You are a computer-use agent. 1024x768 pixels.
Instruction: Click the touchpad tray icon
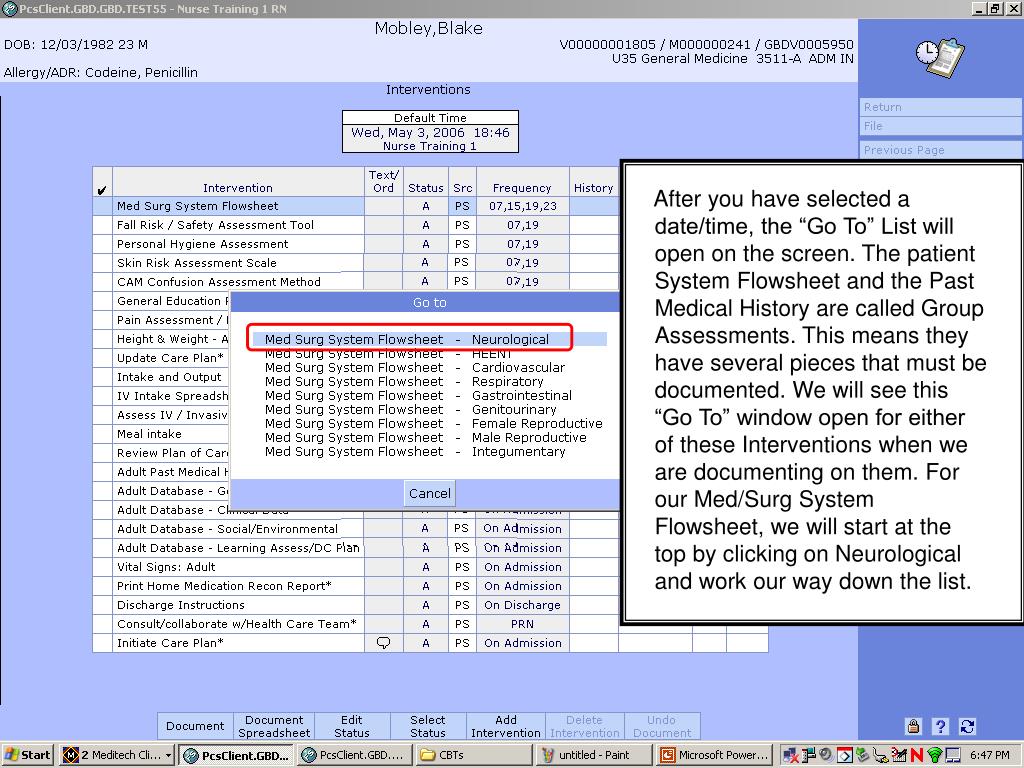[953, 755]
